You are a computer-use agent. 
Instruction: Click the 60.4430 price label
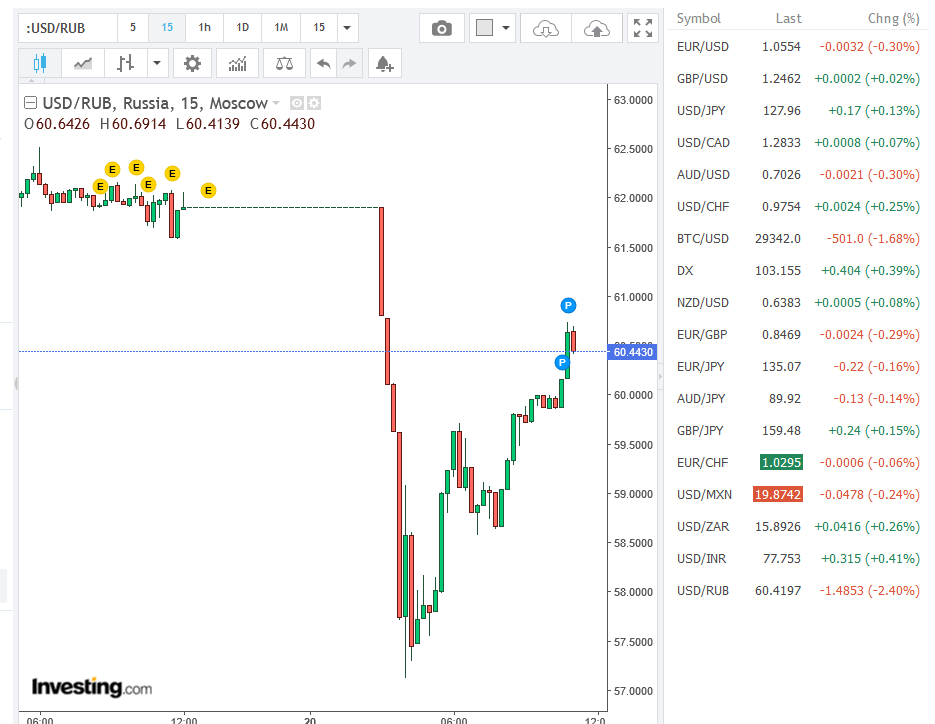click(x=633, y=352)
